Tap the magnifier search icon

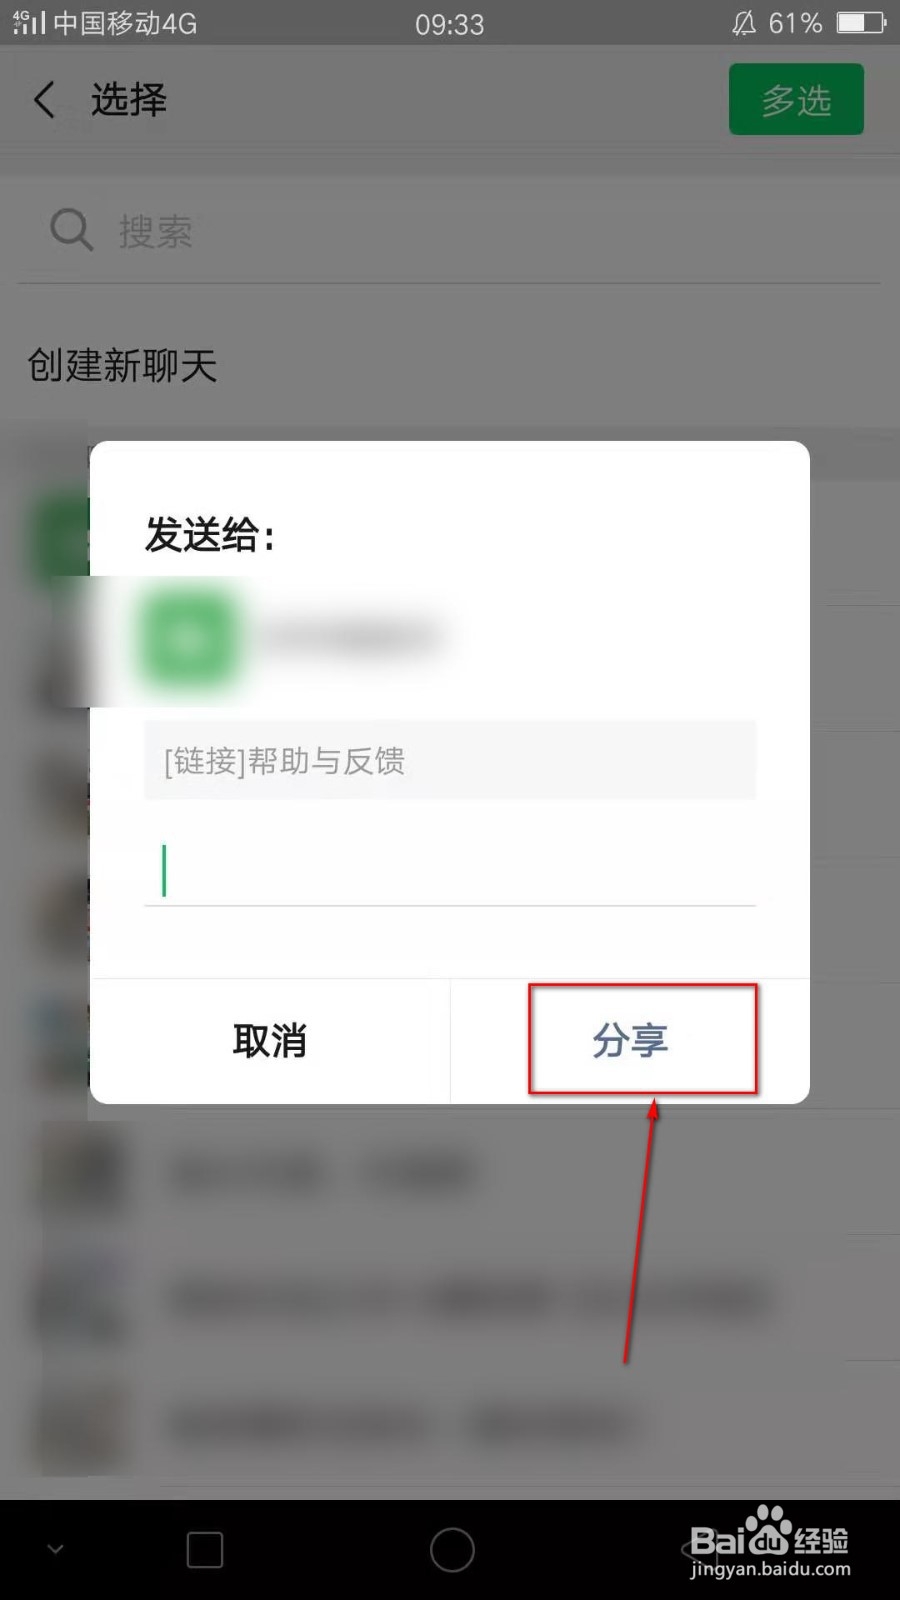click(x=71, y=230)
